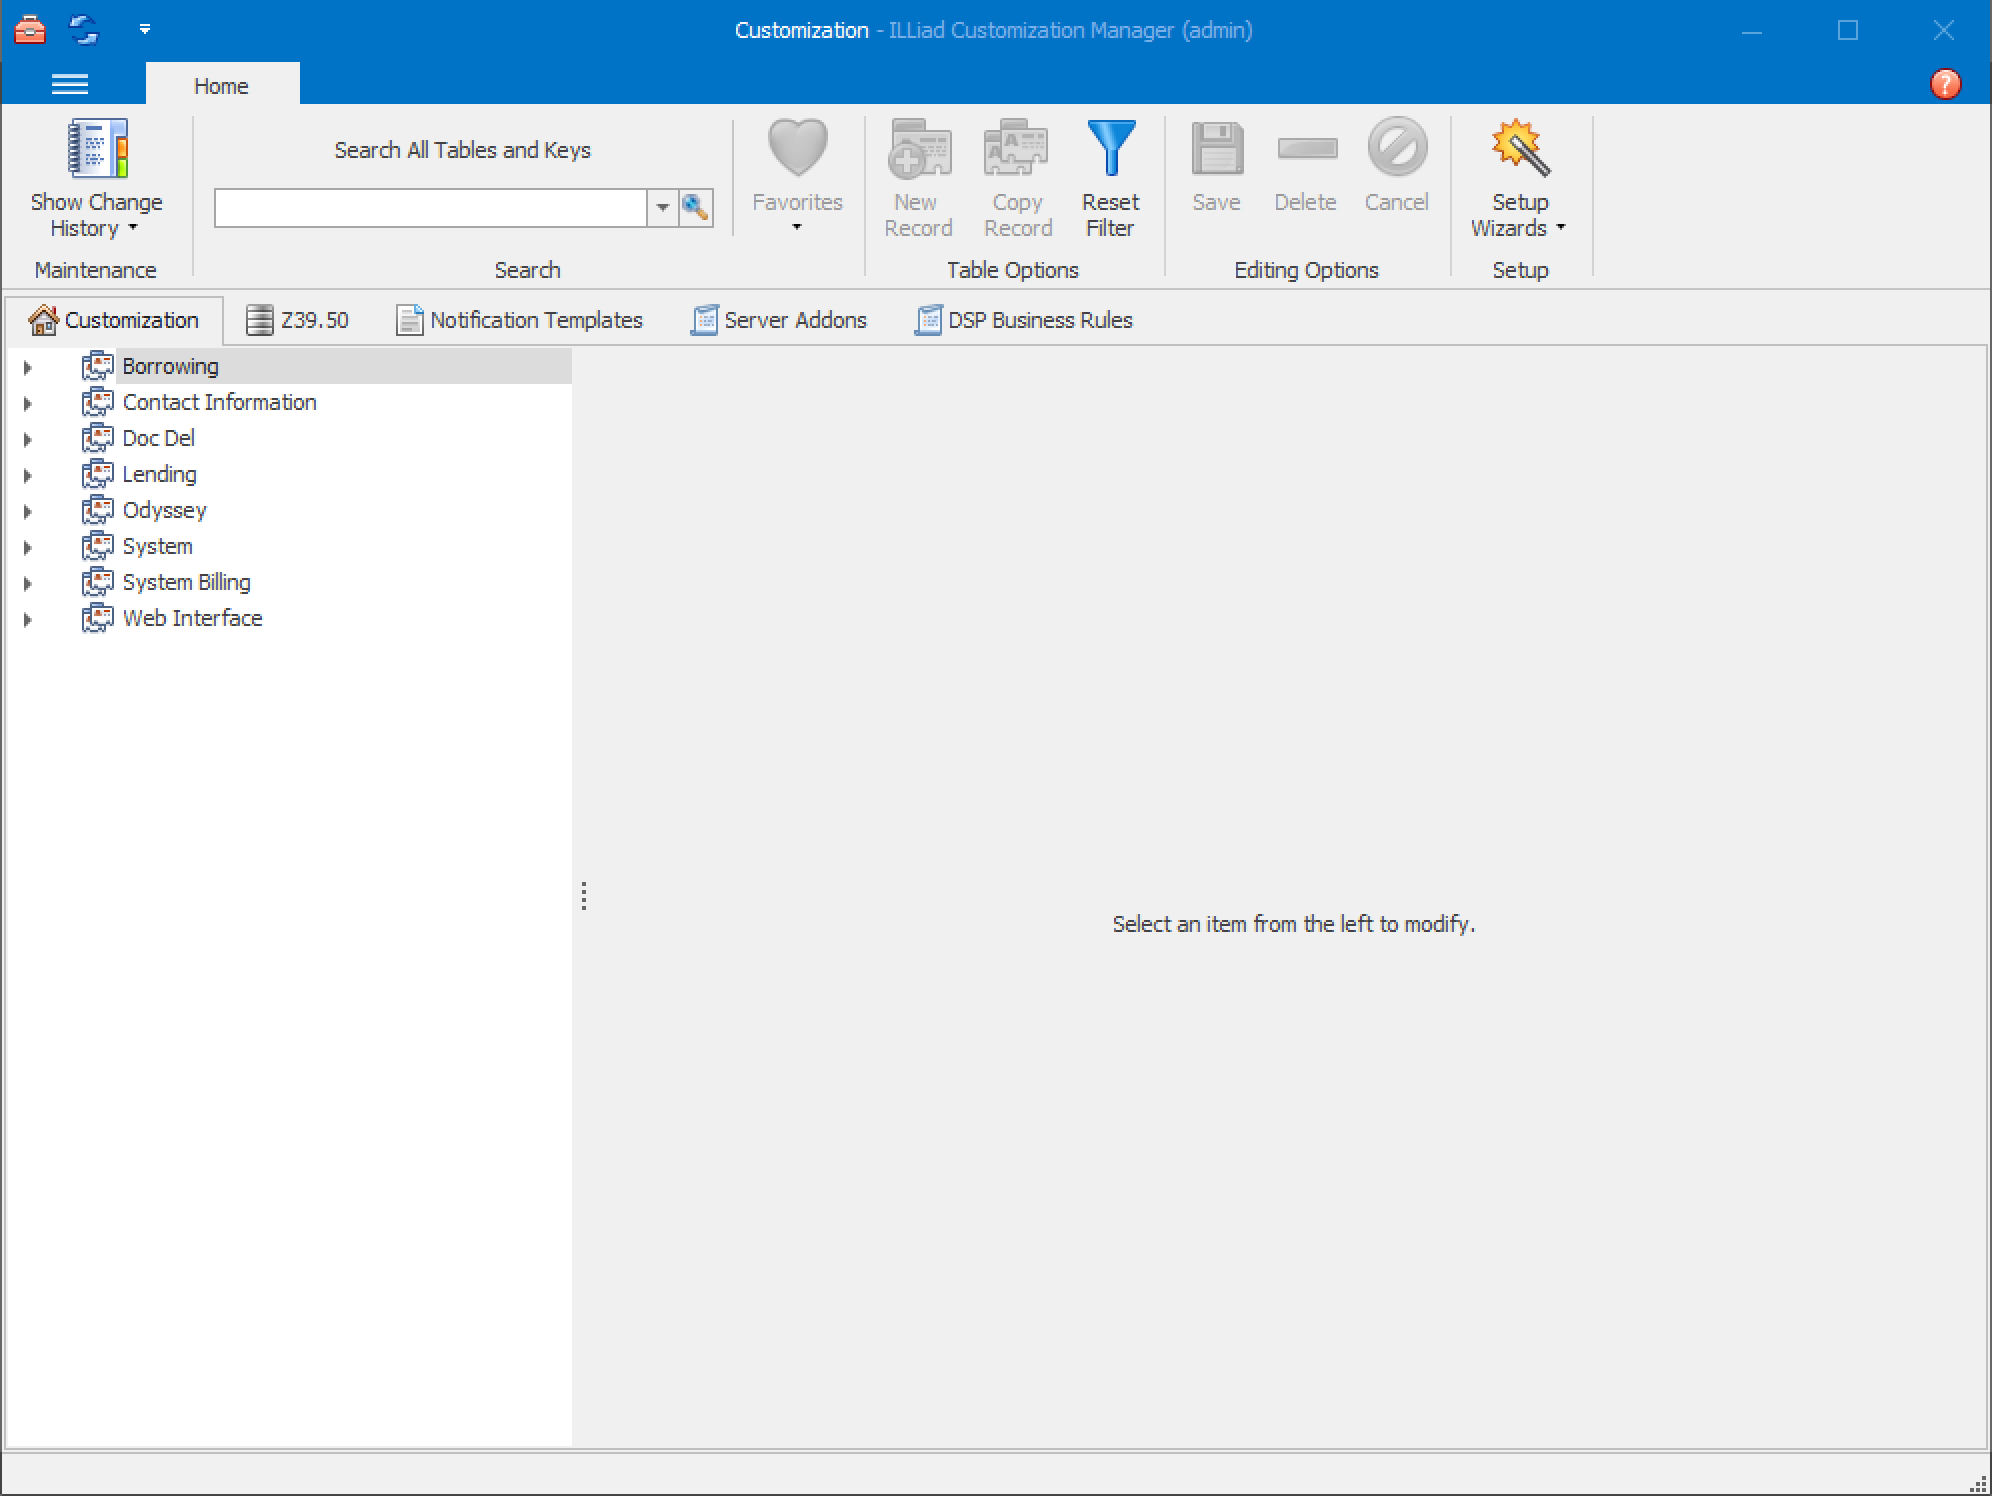
Task: Click the Show Change History icon
Action: 97,150
